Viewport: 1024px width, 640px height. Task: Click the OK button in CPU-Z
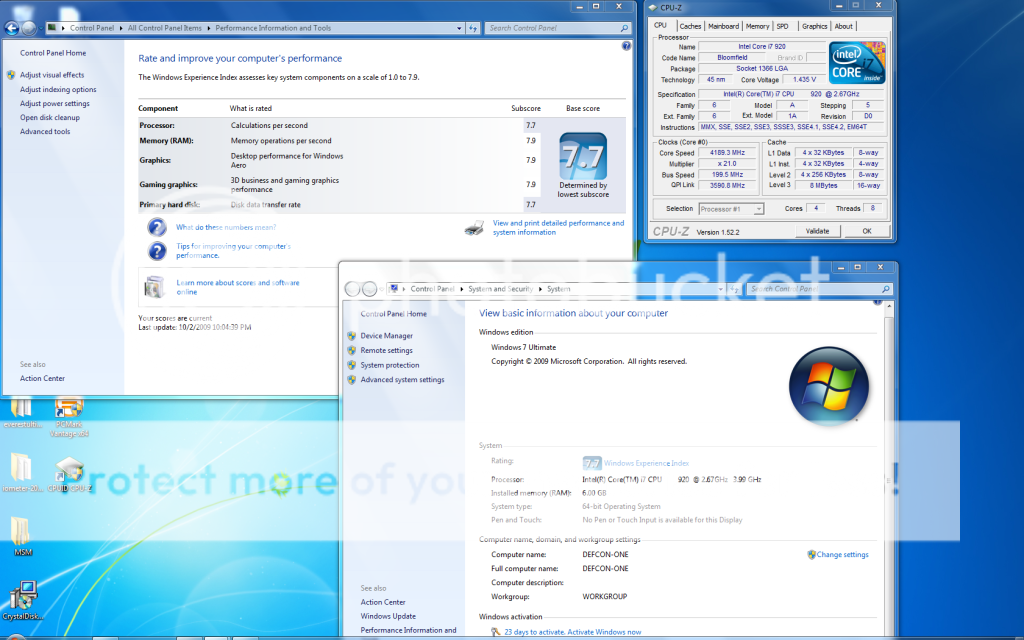pos(866,231)
